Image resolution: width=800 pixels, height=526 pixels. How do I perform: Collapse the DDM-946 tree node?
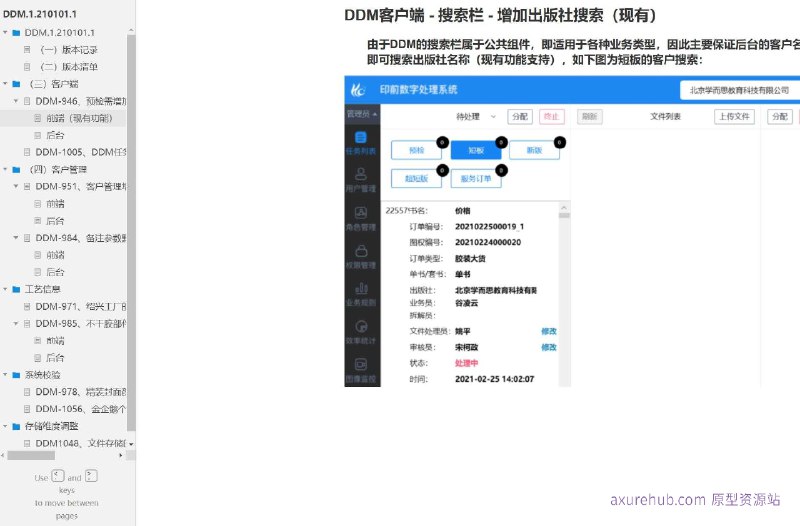(16, 101)
